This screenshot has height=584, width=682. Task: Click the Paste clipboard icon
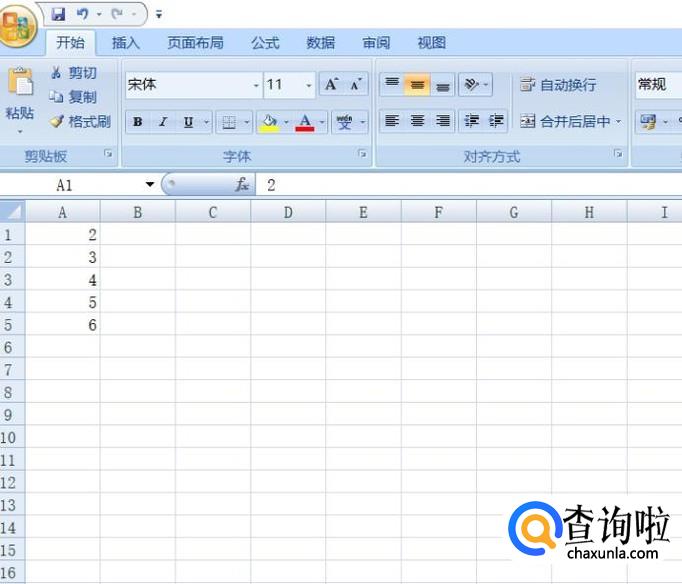(20, 82)
